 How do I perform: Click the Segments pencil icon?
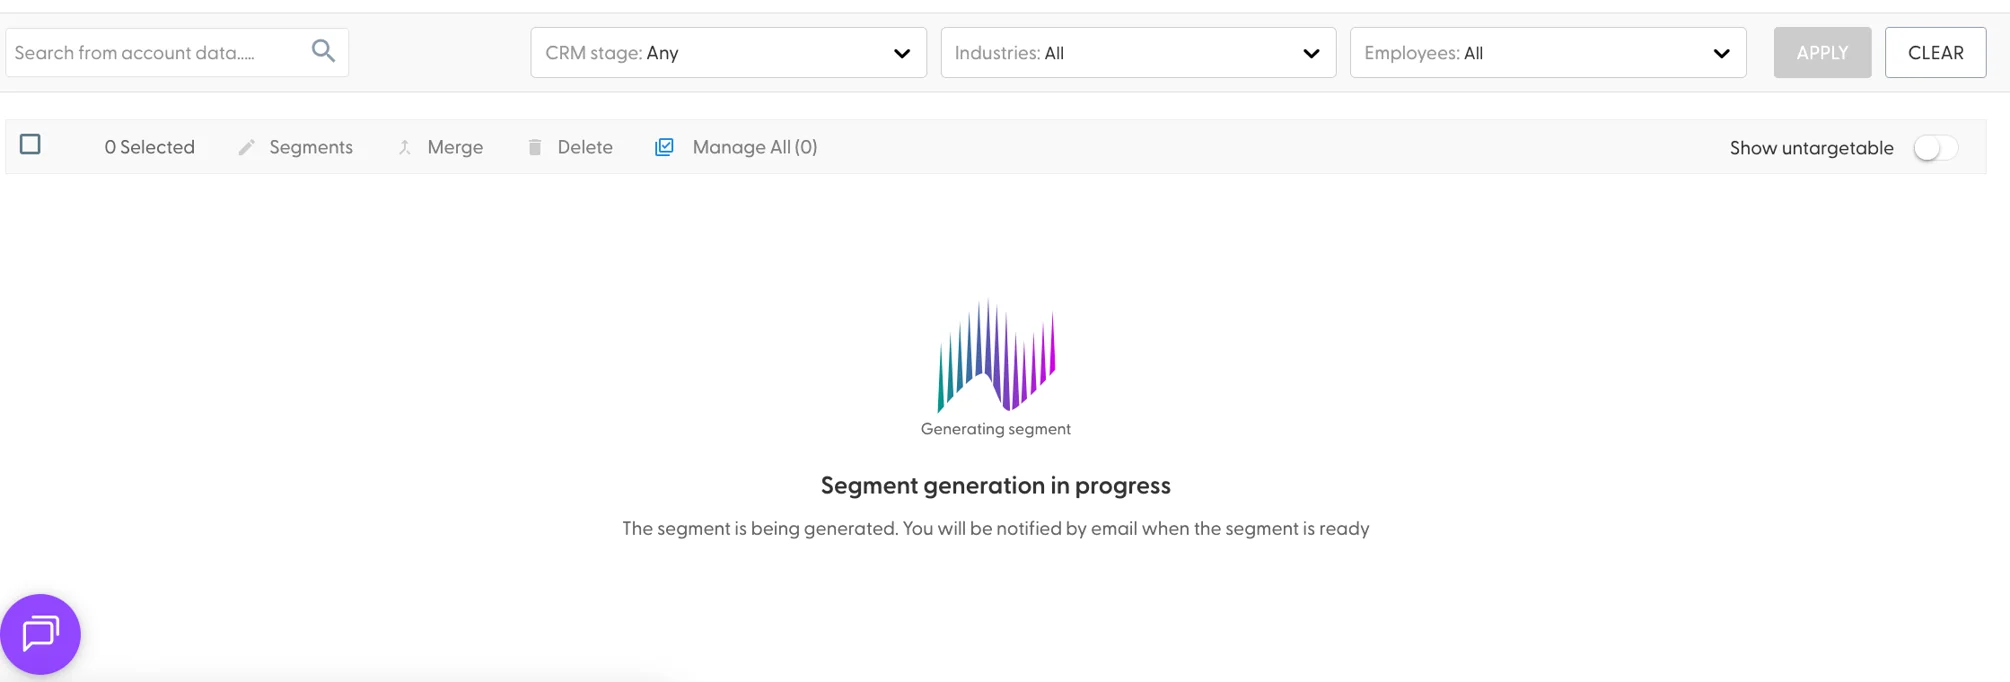[247, 148]
